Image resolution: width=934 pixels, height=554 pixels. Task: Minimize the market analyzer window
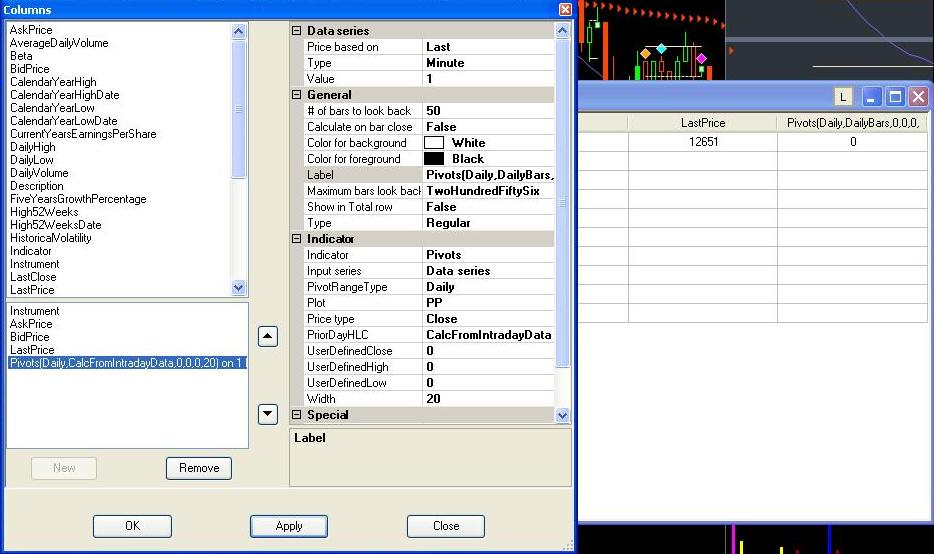pyautogui.click(x=871, y=97)
